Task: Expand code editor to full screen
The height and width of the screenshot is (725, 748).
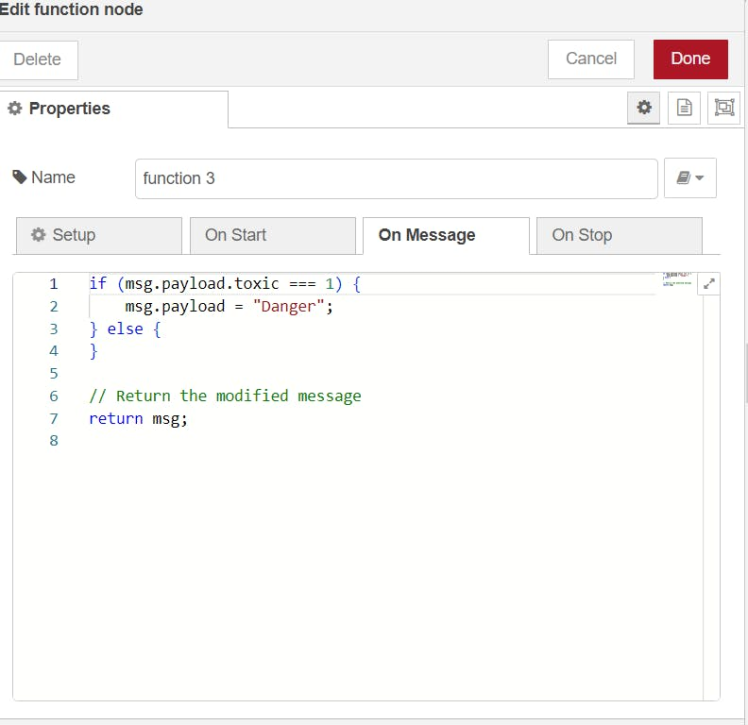Action: pos(709,284)
